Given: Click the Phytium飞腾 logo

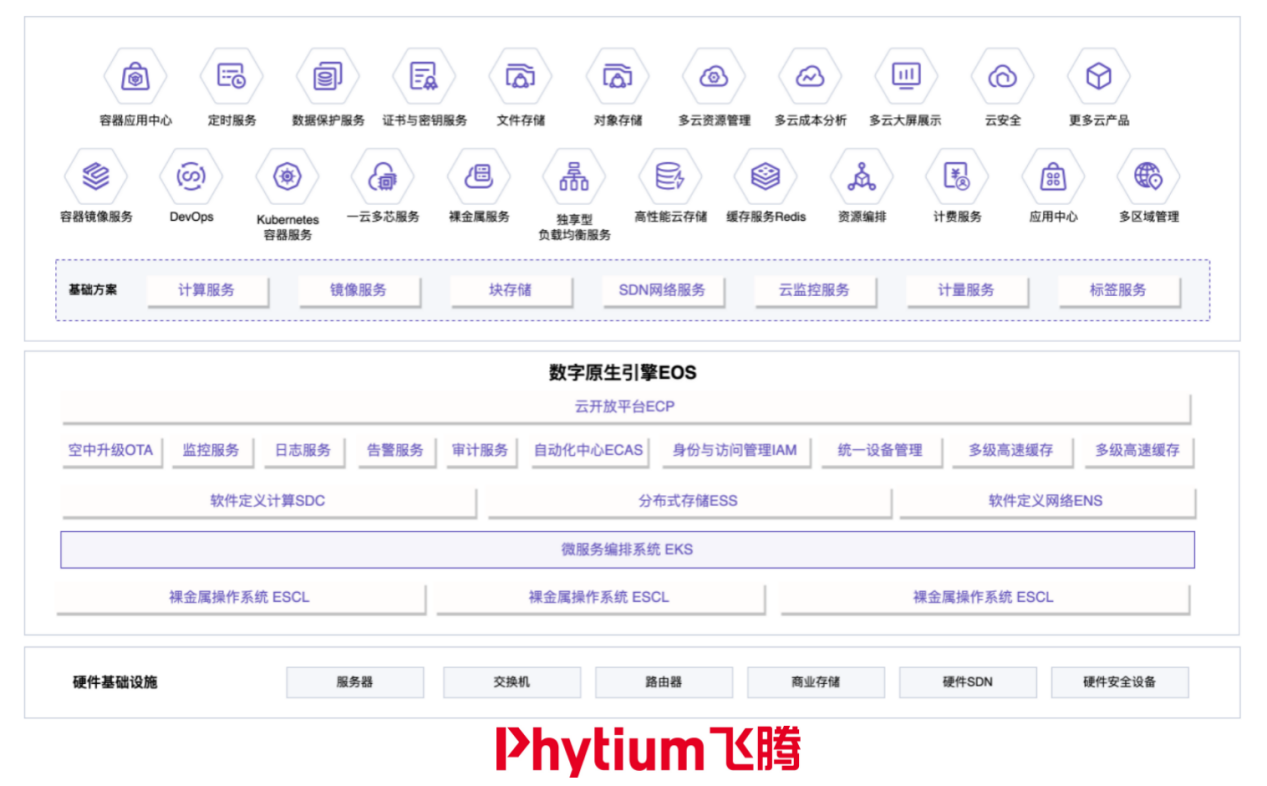Looking at the screenshot, I should tap(649, 751).
